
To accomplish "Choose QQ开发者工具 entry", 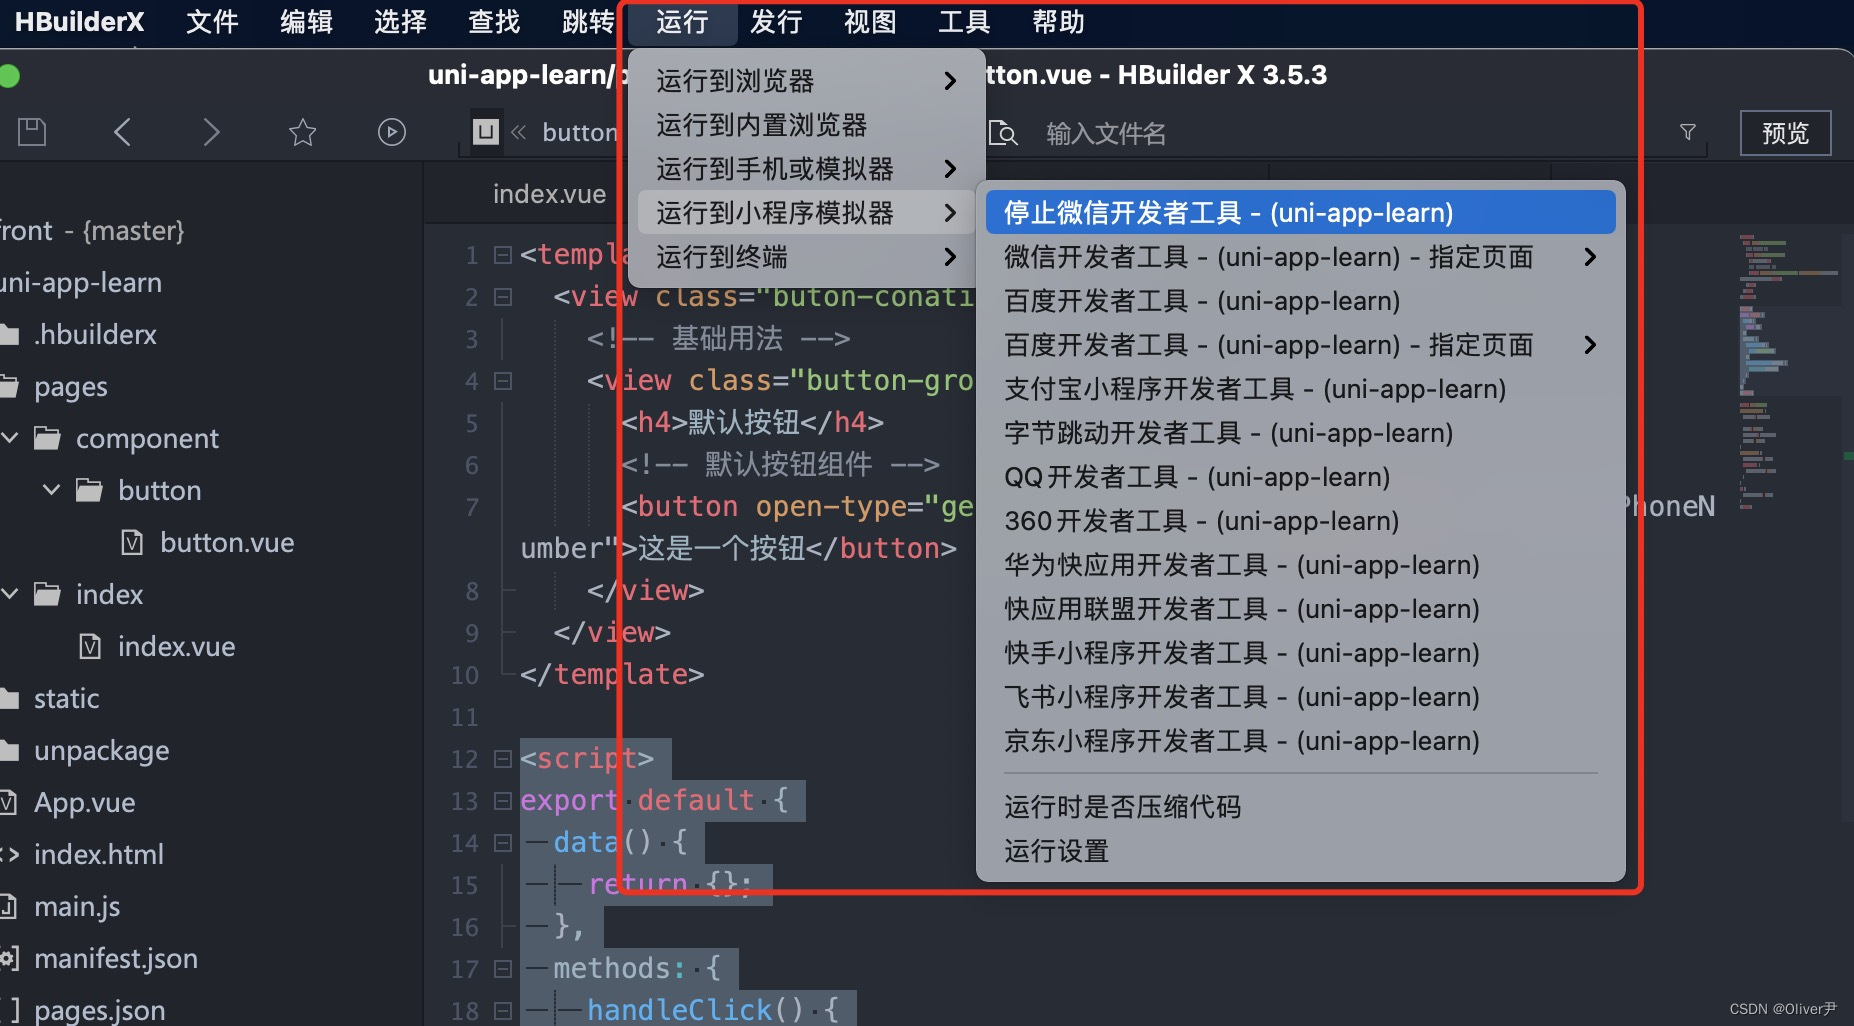I will (x=1300, y=477).
